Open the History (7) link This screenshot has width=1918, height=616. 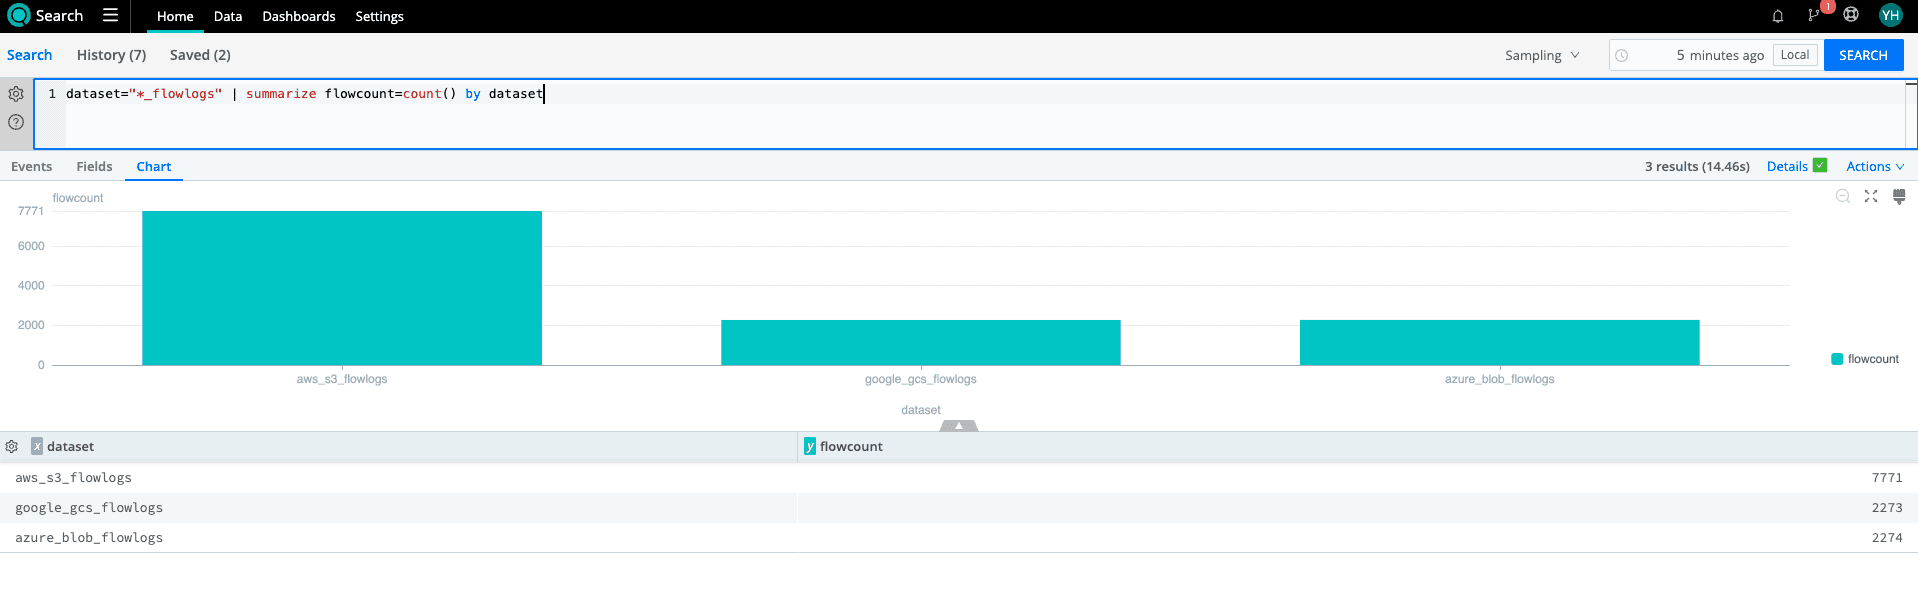coord(111,55)
